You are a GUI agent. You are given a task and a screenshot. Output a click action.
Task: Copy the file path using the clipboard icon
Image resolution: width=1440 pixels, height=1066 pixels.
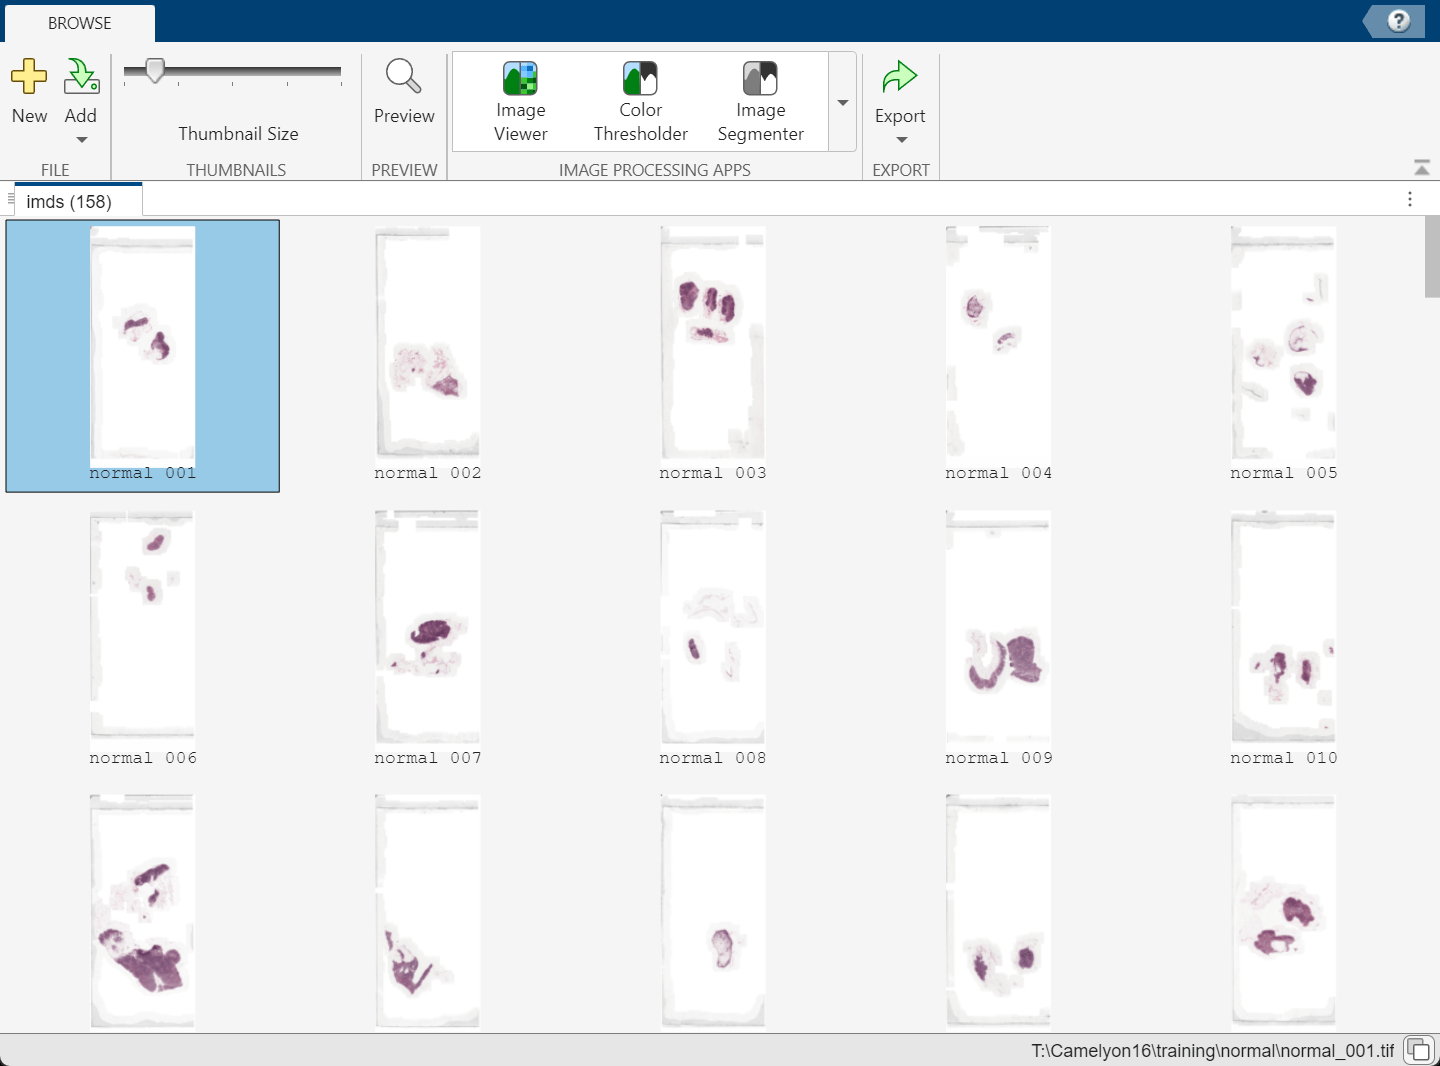click(x=1417, y=1049)
